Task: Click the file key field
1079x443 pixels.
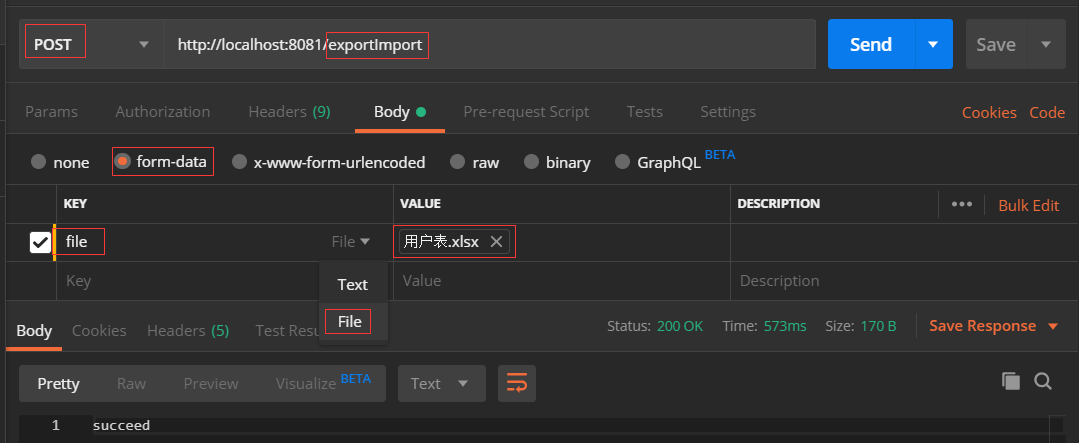Action: tap(186, 242)
